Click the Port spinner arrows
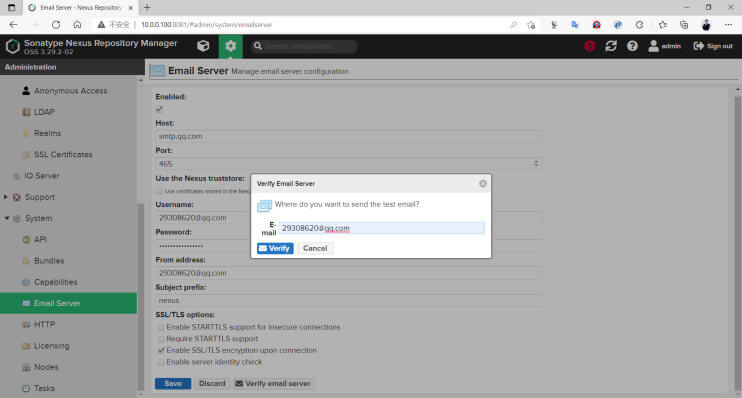742x398 pixels. click(x=536, y=164)
